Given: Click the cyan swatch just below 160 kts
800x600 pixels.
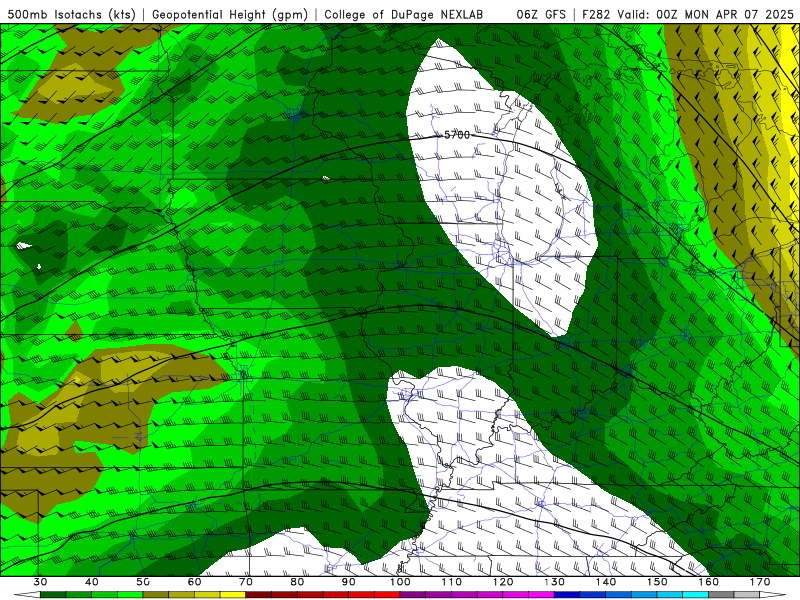Looking at the screenshot, I should click(695, 595).
